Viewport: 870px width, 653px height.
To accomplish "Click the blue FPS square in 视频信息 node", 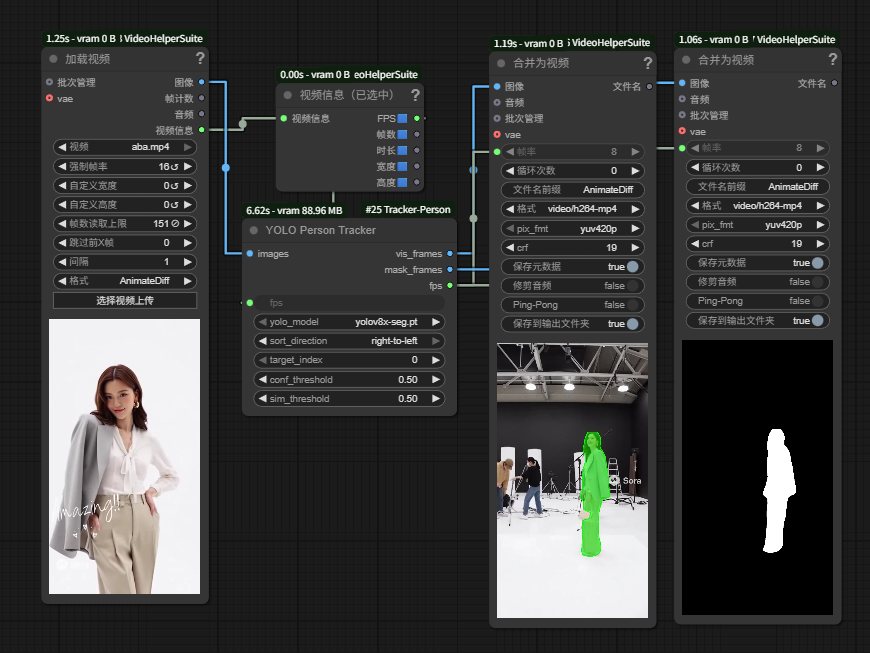I will [x=402, y=118].
